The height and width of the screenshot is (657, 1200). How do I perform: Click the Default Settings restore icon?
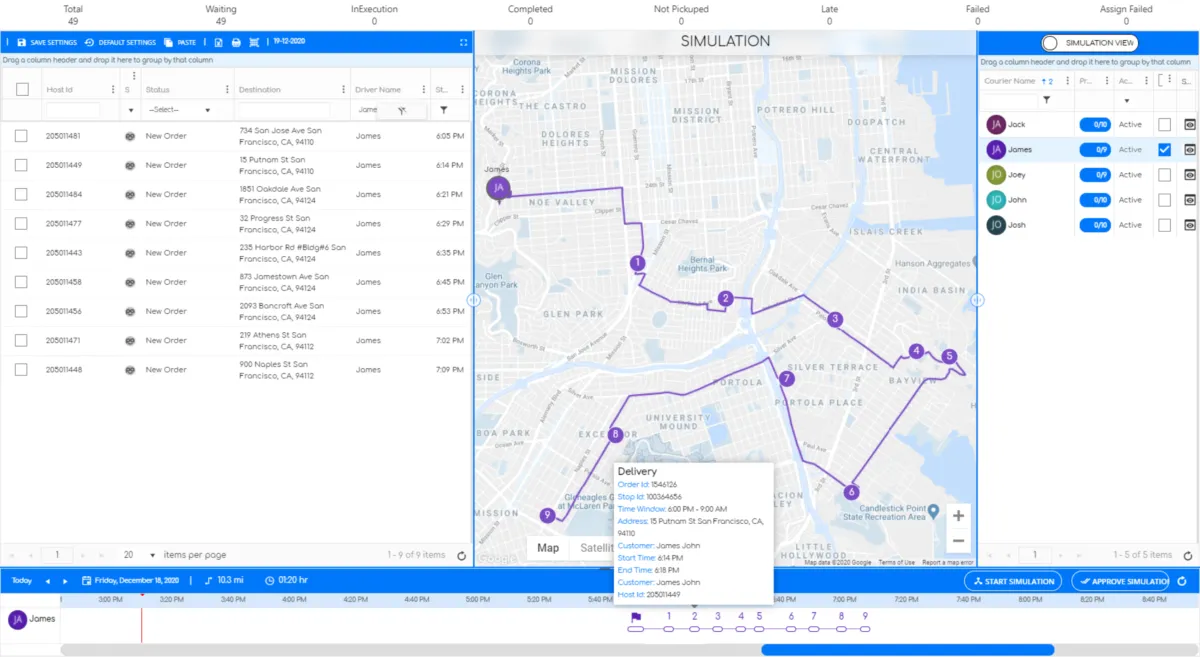pyautogui.click(x=89, y=42)
